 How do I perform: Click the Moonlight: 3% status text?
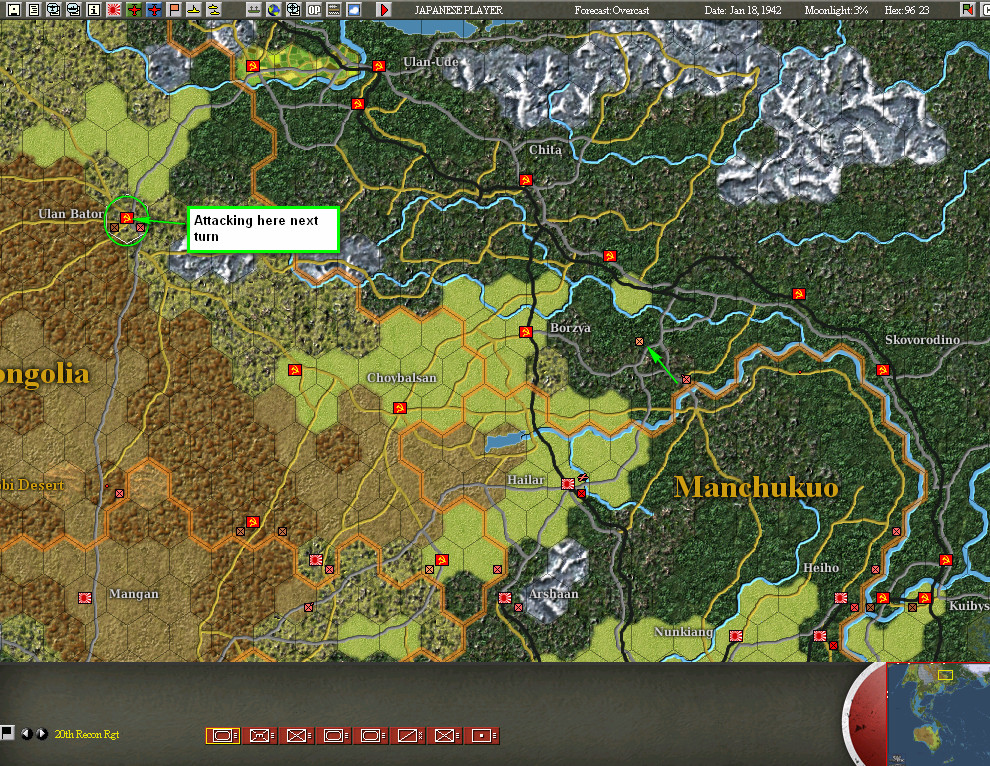[x=836, y=10]
